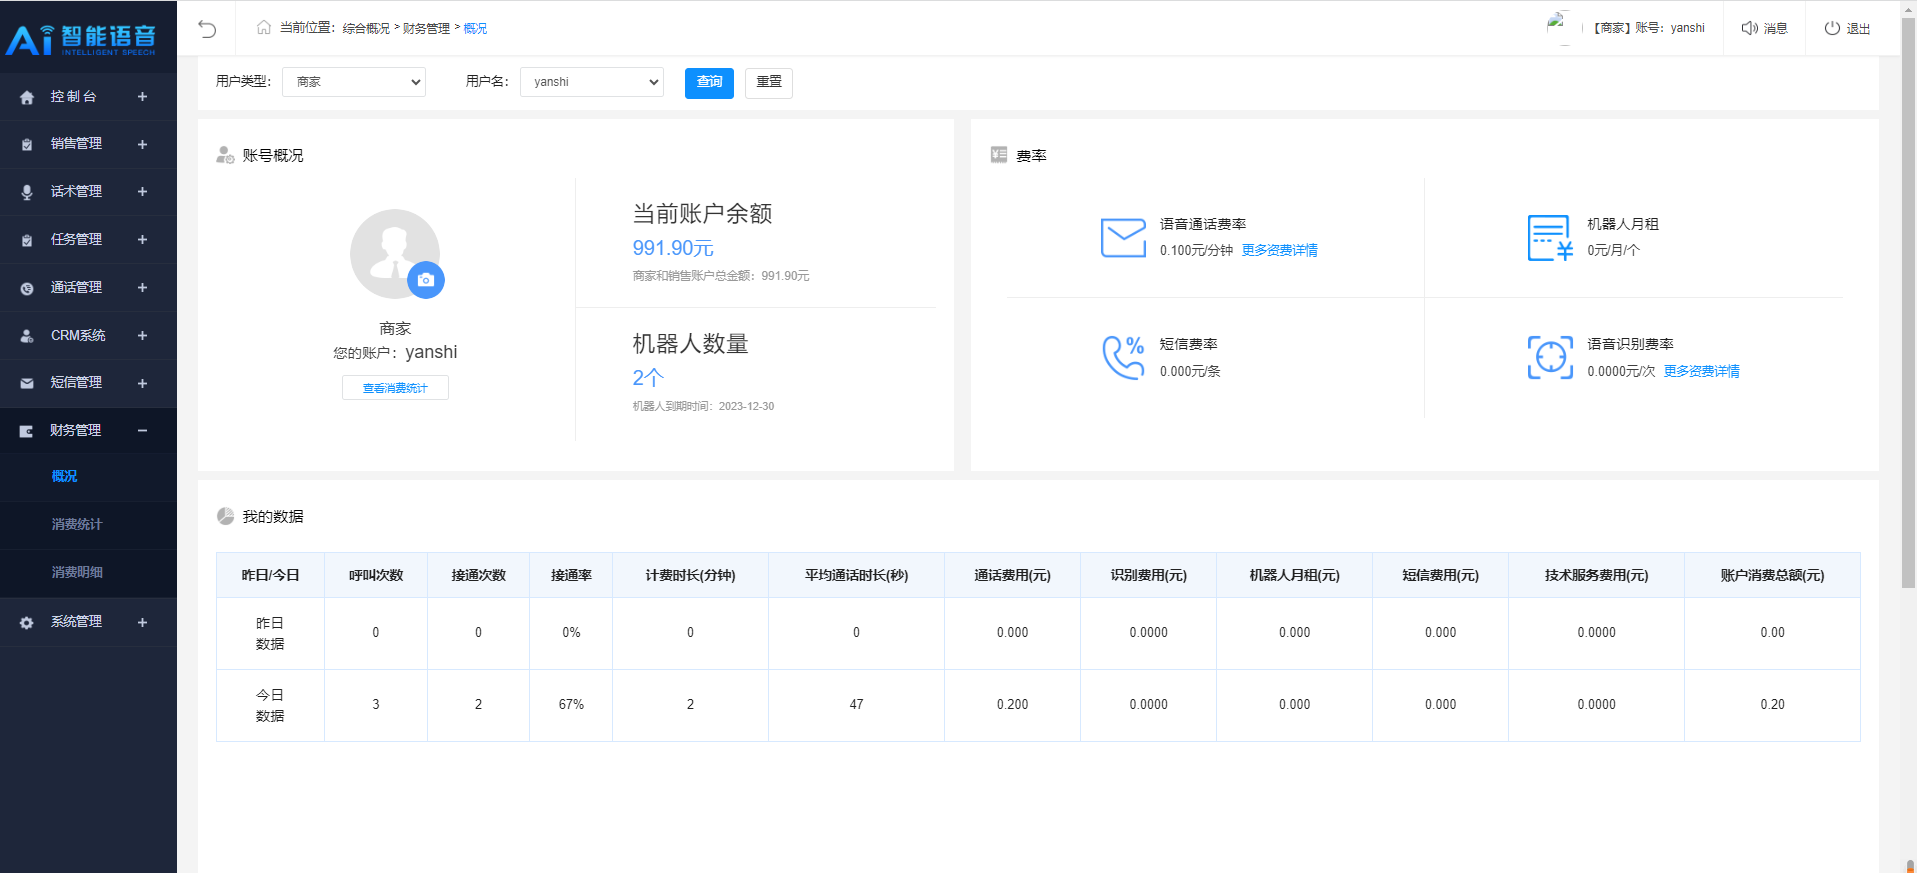Click the 费率 section icon
The width and height of the screenshot is (1917, 873).
(999, 154)
